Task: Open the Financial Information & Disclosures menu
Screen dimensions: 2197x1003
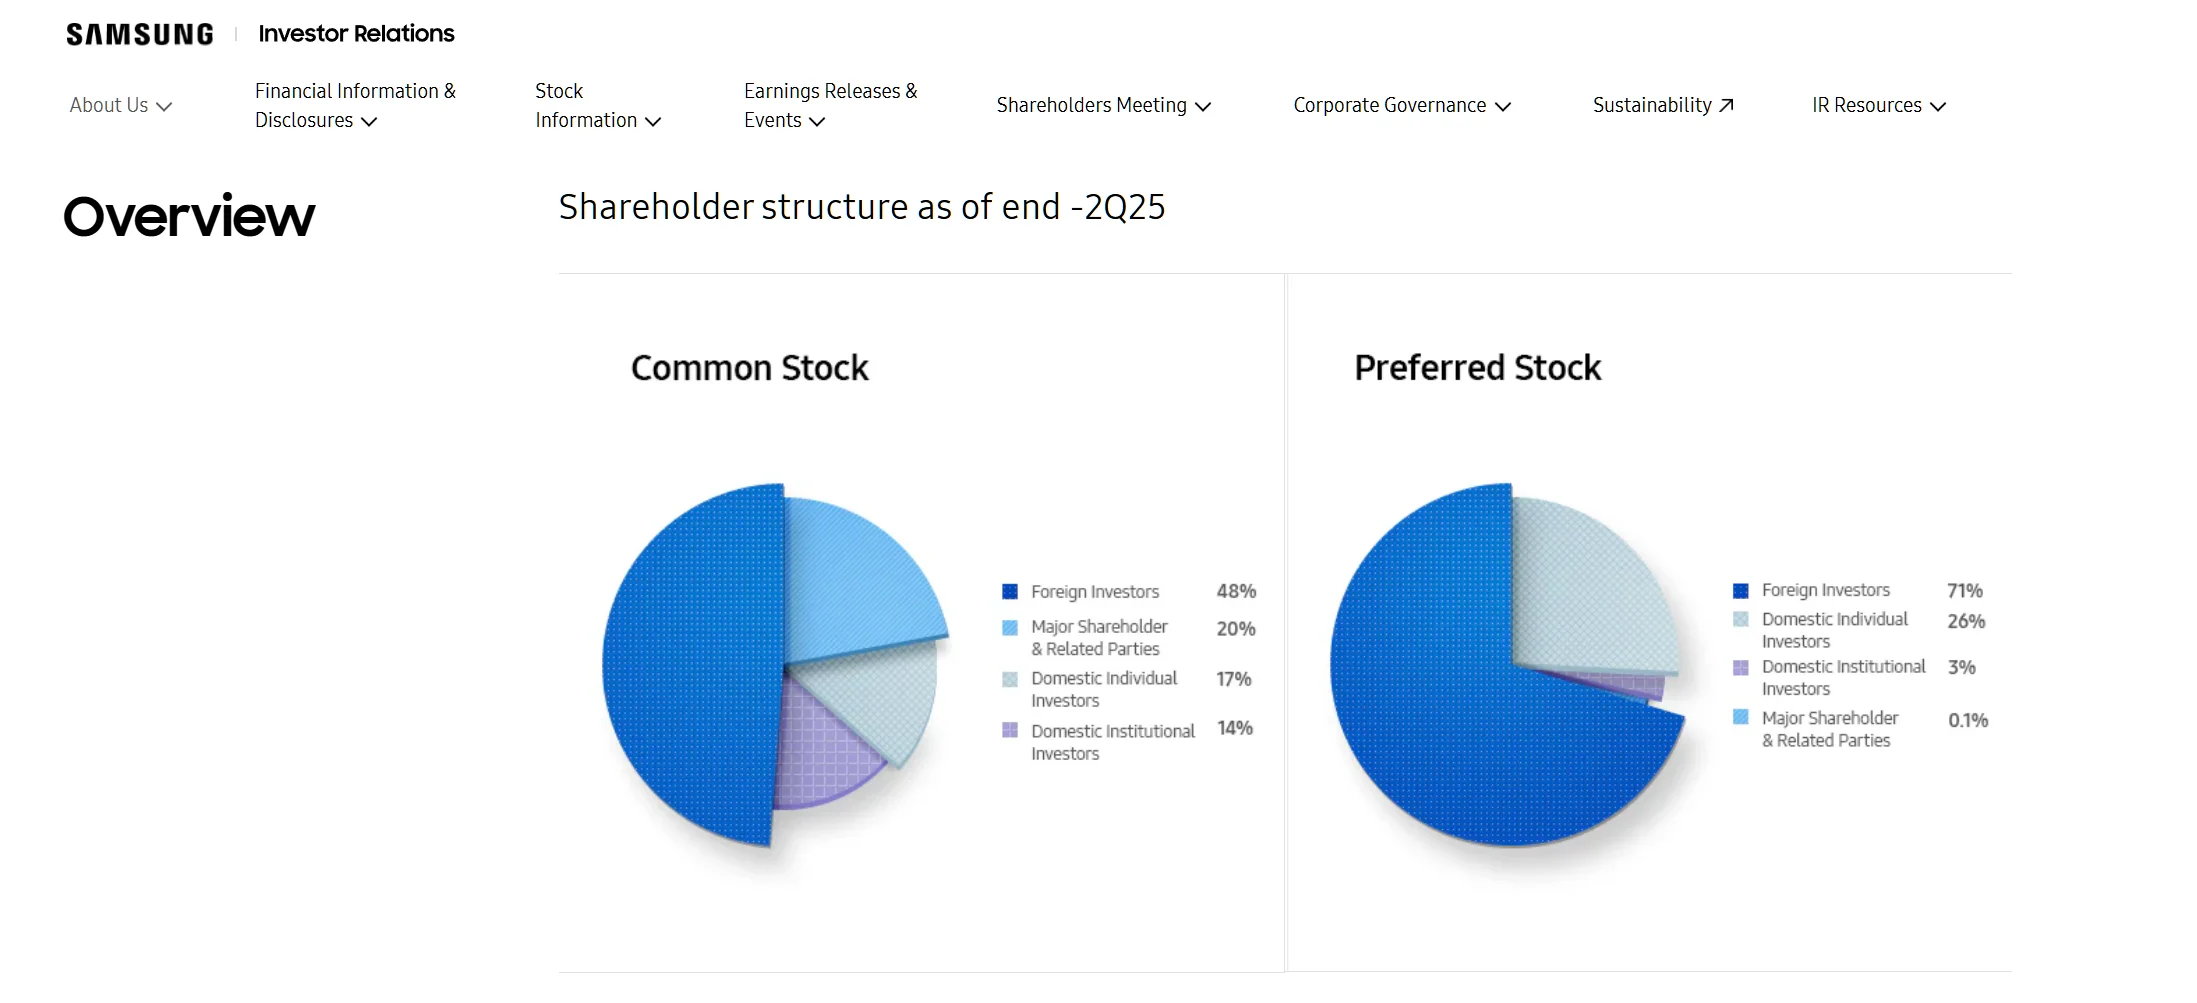Action: coord(354,105)
